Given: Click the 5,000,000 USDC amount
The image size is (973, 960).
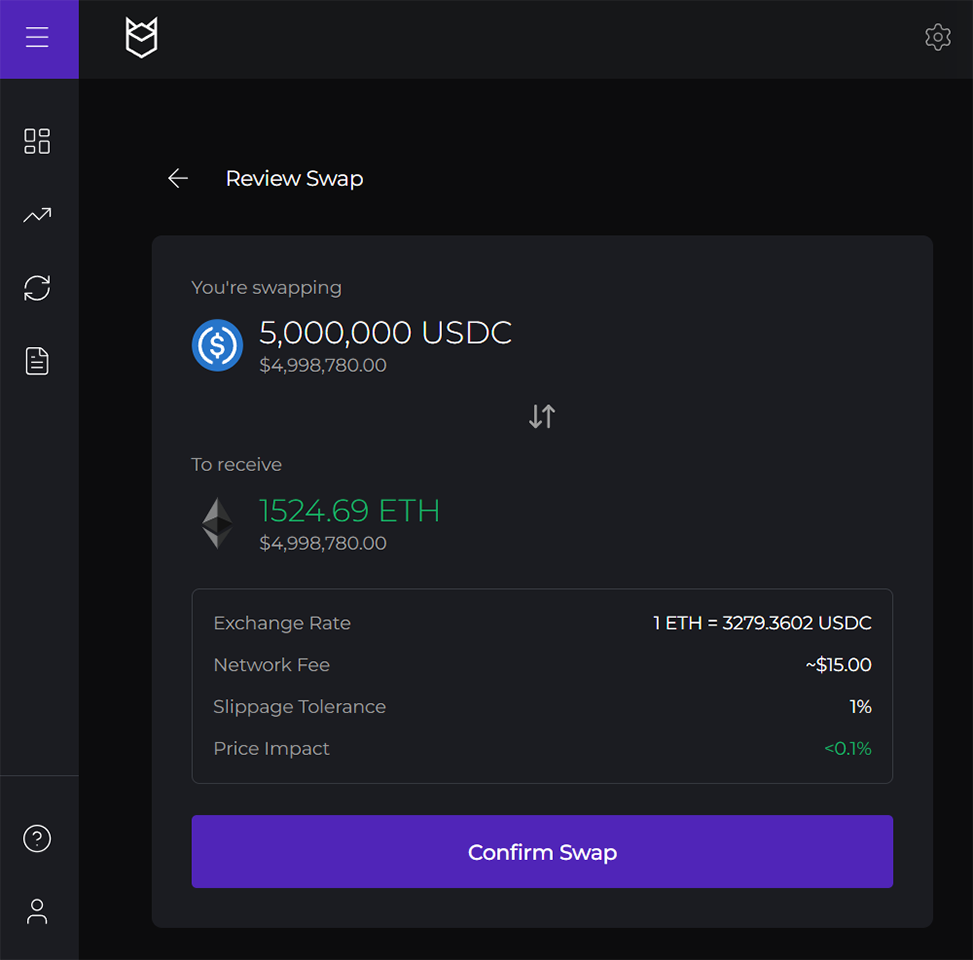Looking at the screenshot, I should coord(385,333).
